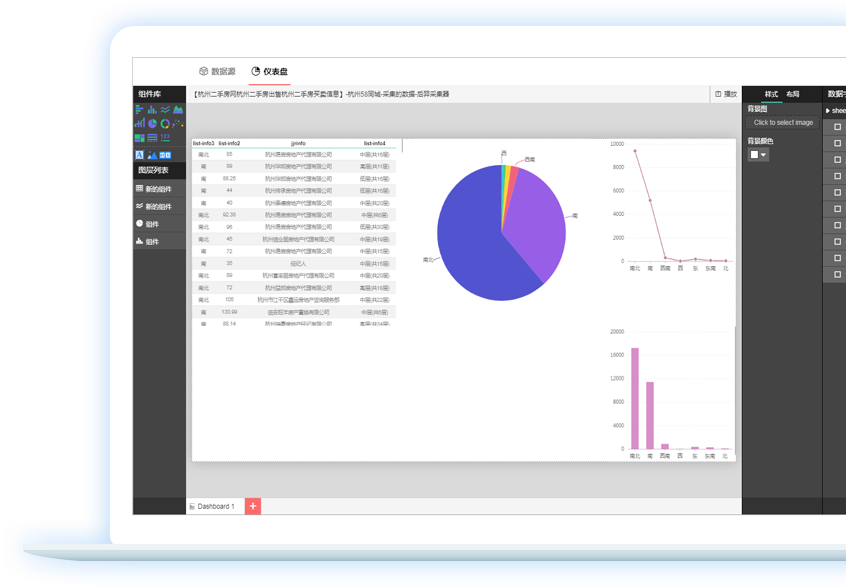Click the table grid component icon

(152, 138)
